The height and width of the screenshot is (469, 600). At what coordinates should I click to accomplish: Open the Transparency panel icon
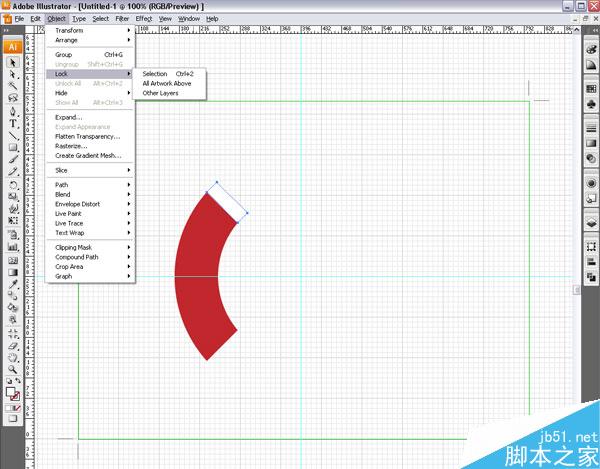click(591, 158)
